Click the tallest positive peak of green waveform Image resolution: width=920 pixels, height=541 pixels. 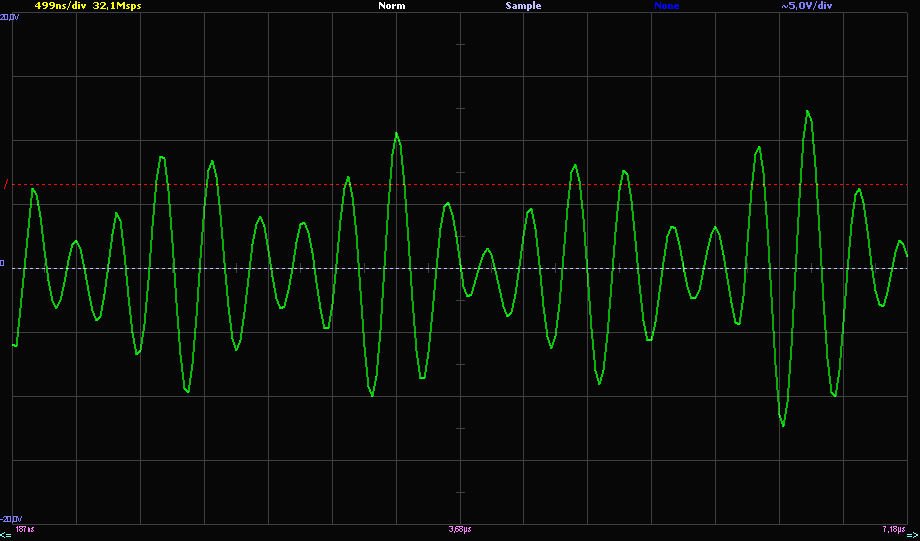point(808,112)
